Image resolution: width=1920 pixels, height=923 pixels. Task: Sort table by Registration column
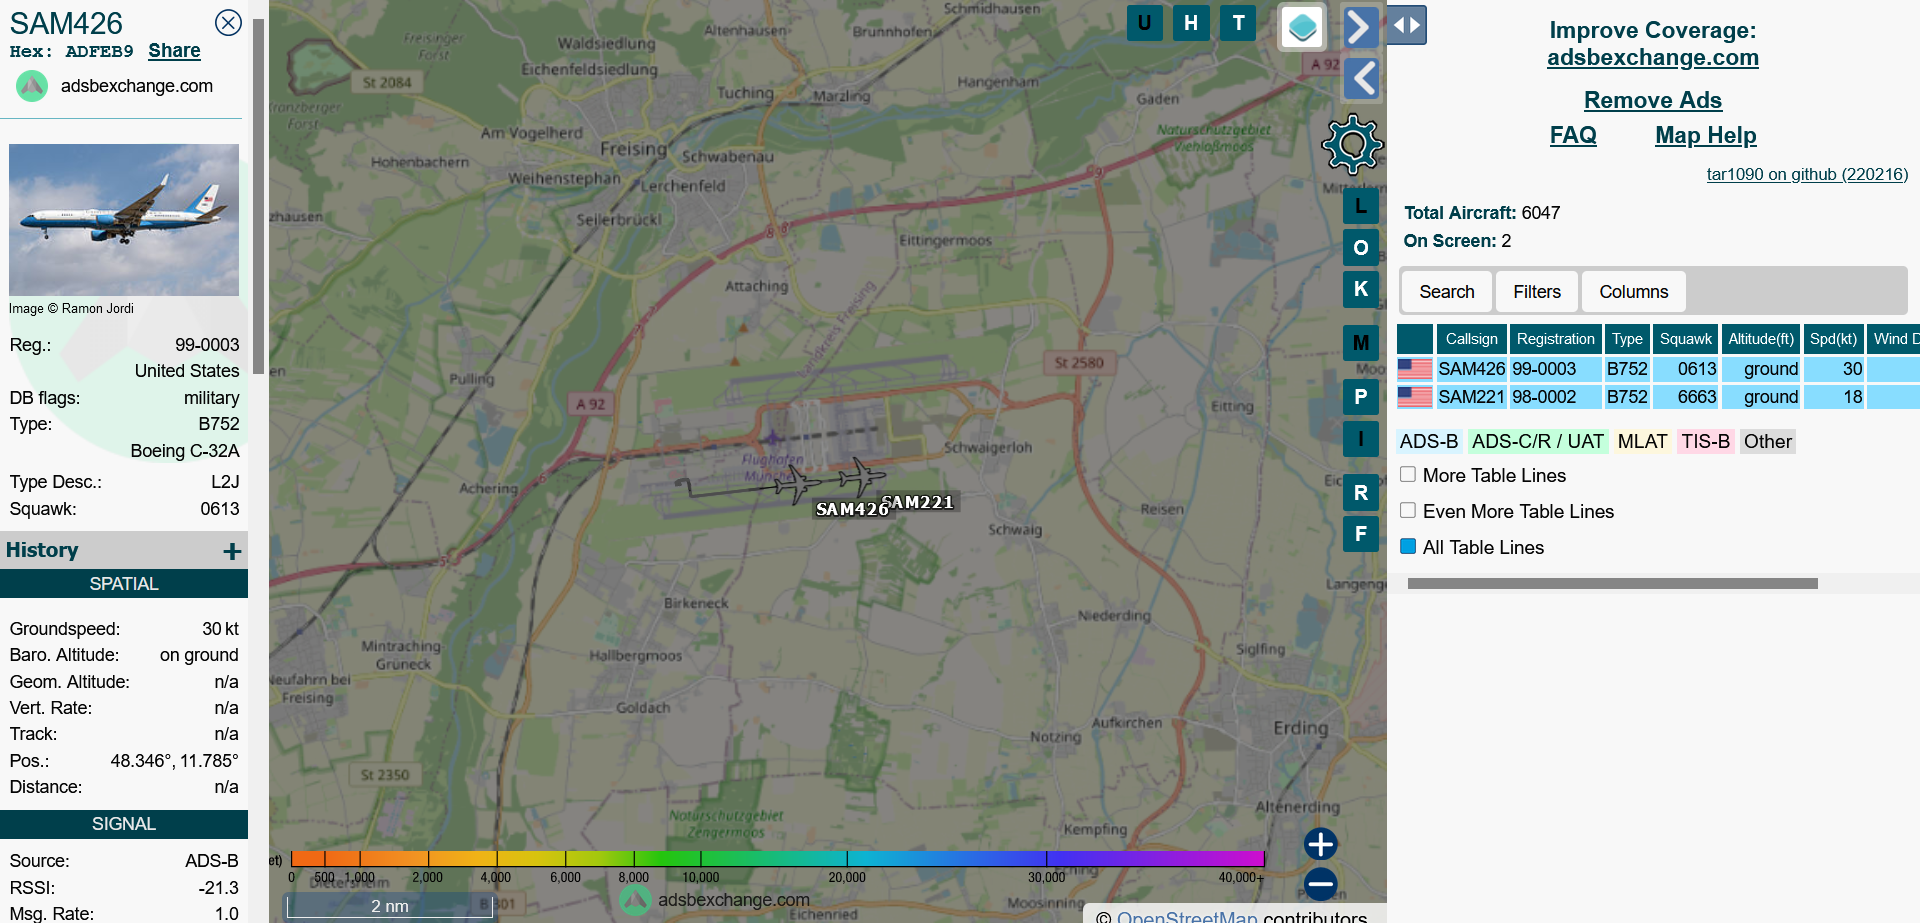click(x=1555, y=339)
